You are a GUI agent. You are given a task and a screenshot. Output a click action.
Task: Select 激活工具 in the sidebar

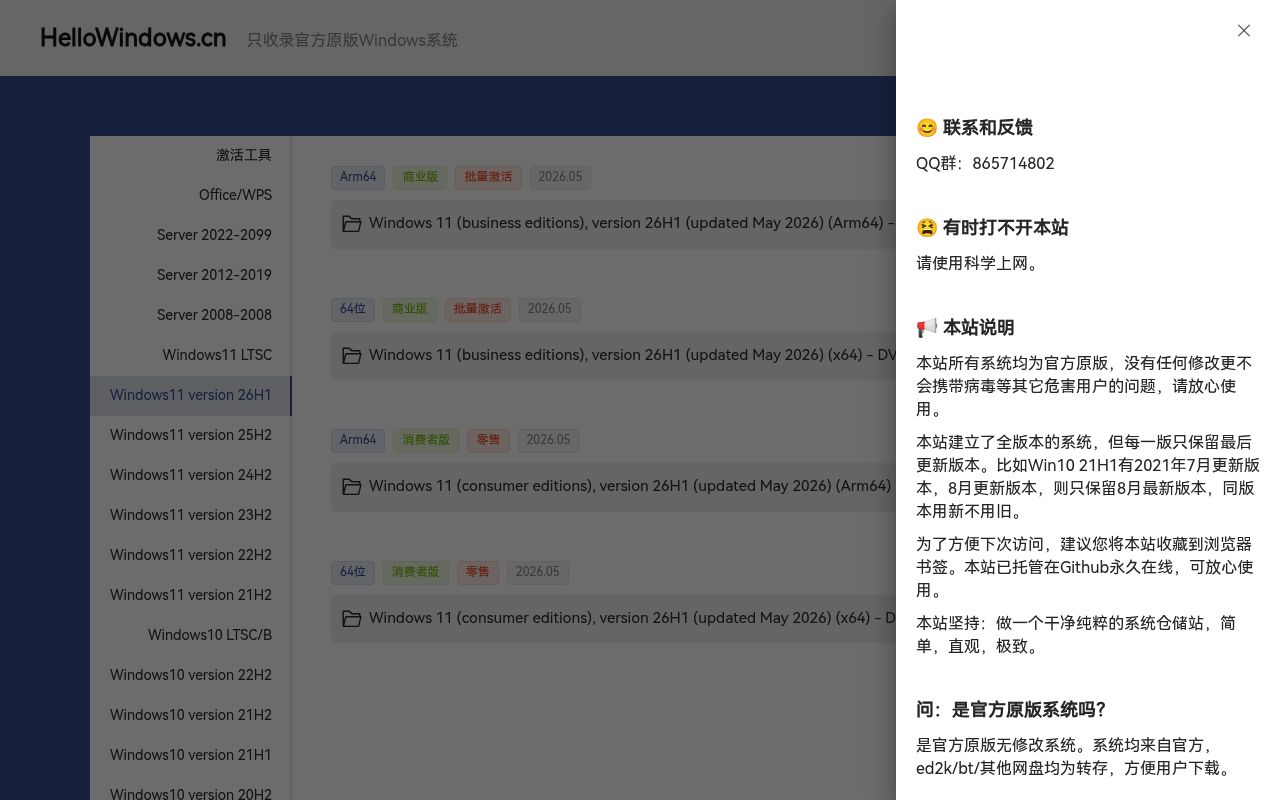click(191, 155)
